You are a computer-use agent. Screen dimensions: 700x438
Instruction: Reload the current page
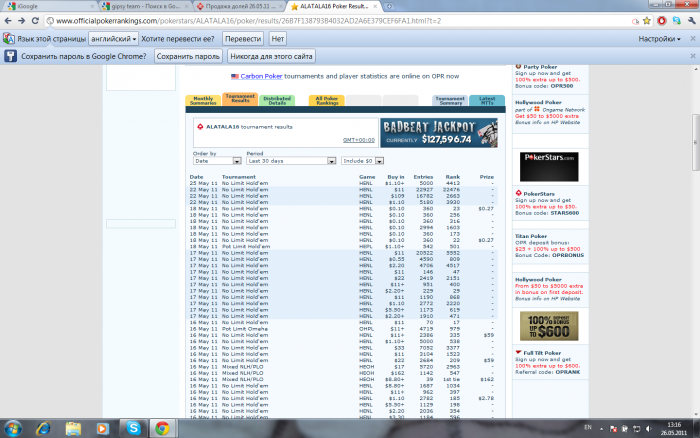[x=35, y=21]
